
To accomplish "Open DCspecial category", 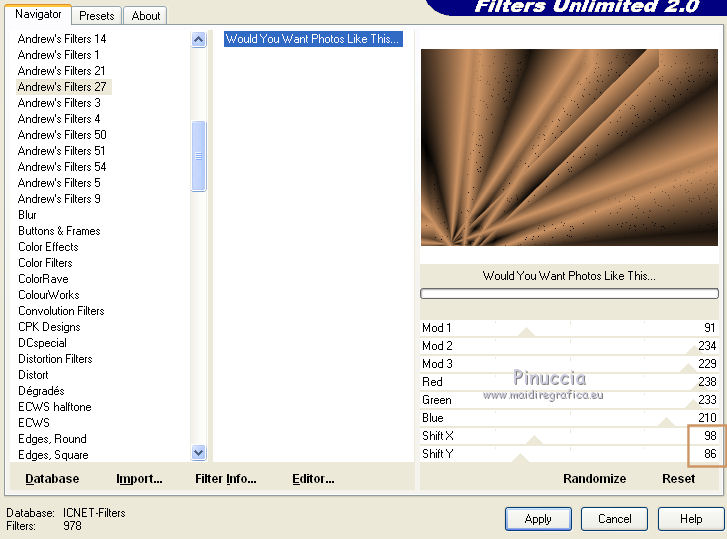I will tap(42, 343).
